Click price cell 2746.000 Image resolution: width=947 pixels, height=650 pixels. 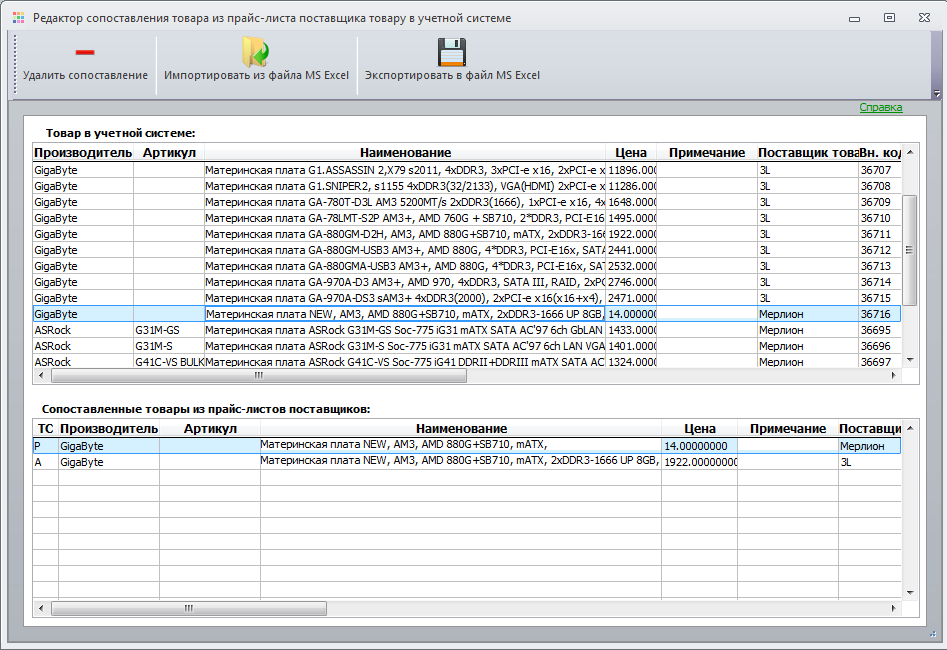[x=631, y=282]
